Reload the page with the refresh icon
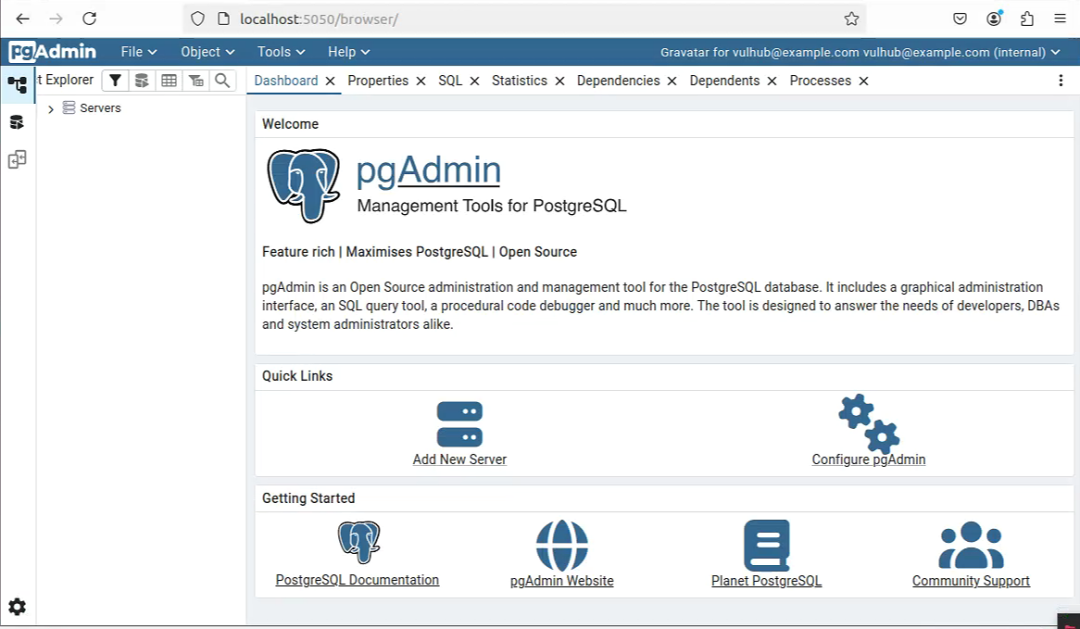 90,19
